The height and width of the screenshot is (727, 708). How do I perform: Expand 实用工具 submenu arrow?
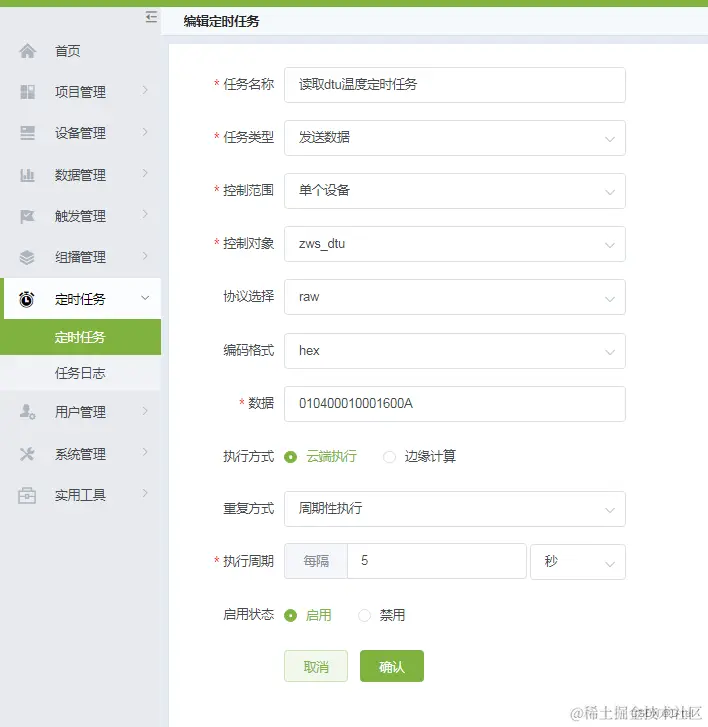[145, 493]
